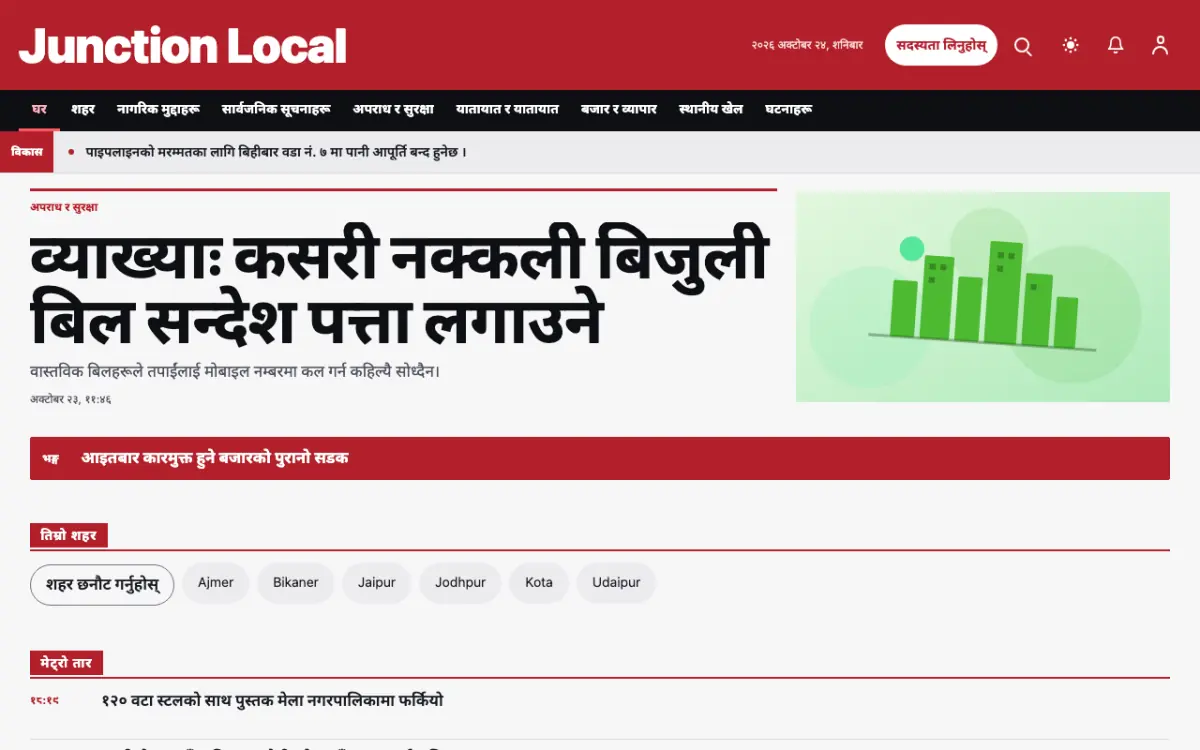Open the green buildings story thumbnail
The width and height of the screenshot is (1200, 750).
(x=983, y=297)
